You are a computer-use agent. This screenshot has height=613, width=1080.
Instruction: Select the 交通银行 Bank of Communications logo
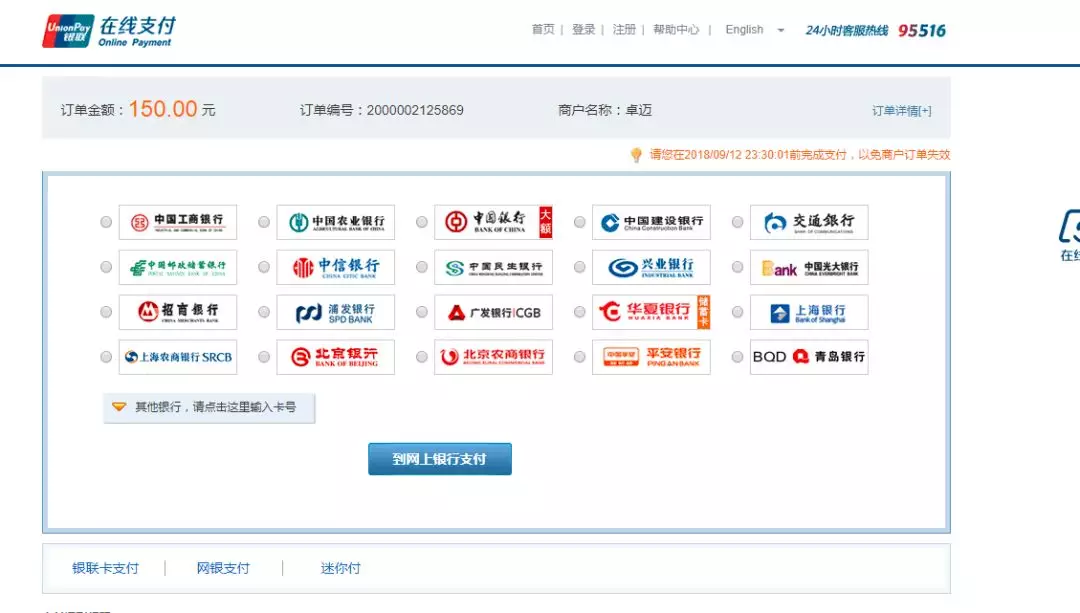809,222
